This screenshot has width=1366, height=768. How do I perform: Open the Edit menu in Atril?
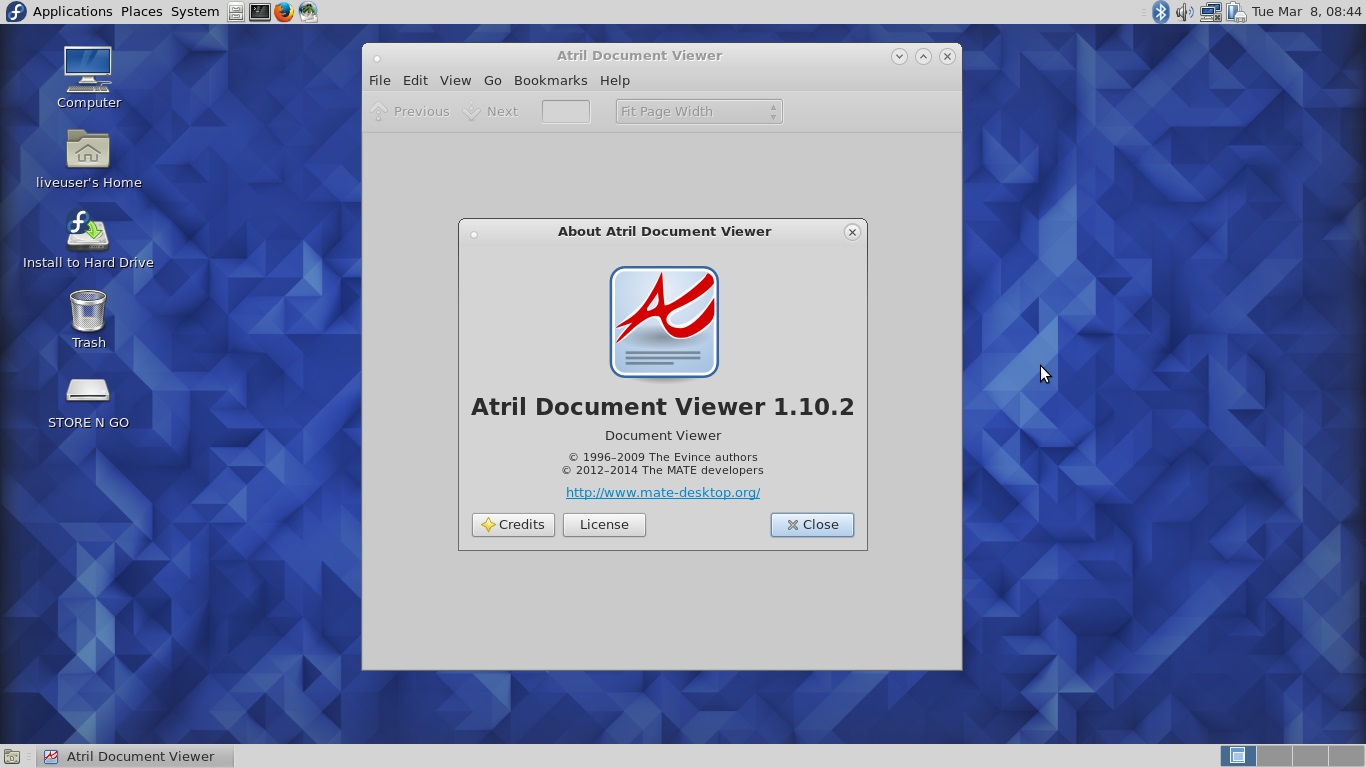click(x=415, y=80)
